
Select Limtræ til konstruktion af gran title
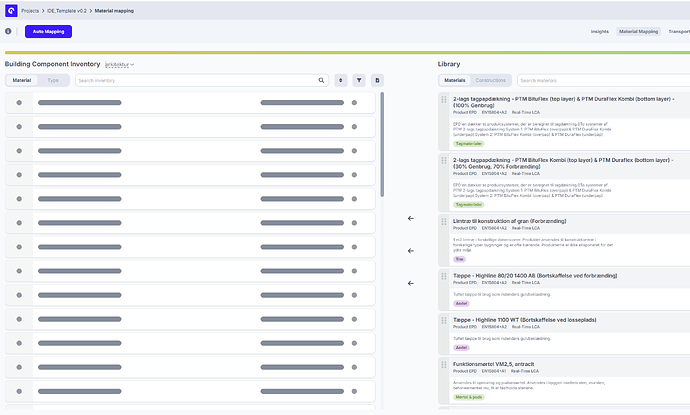tap(510, 221)
